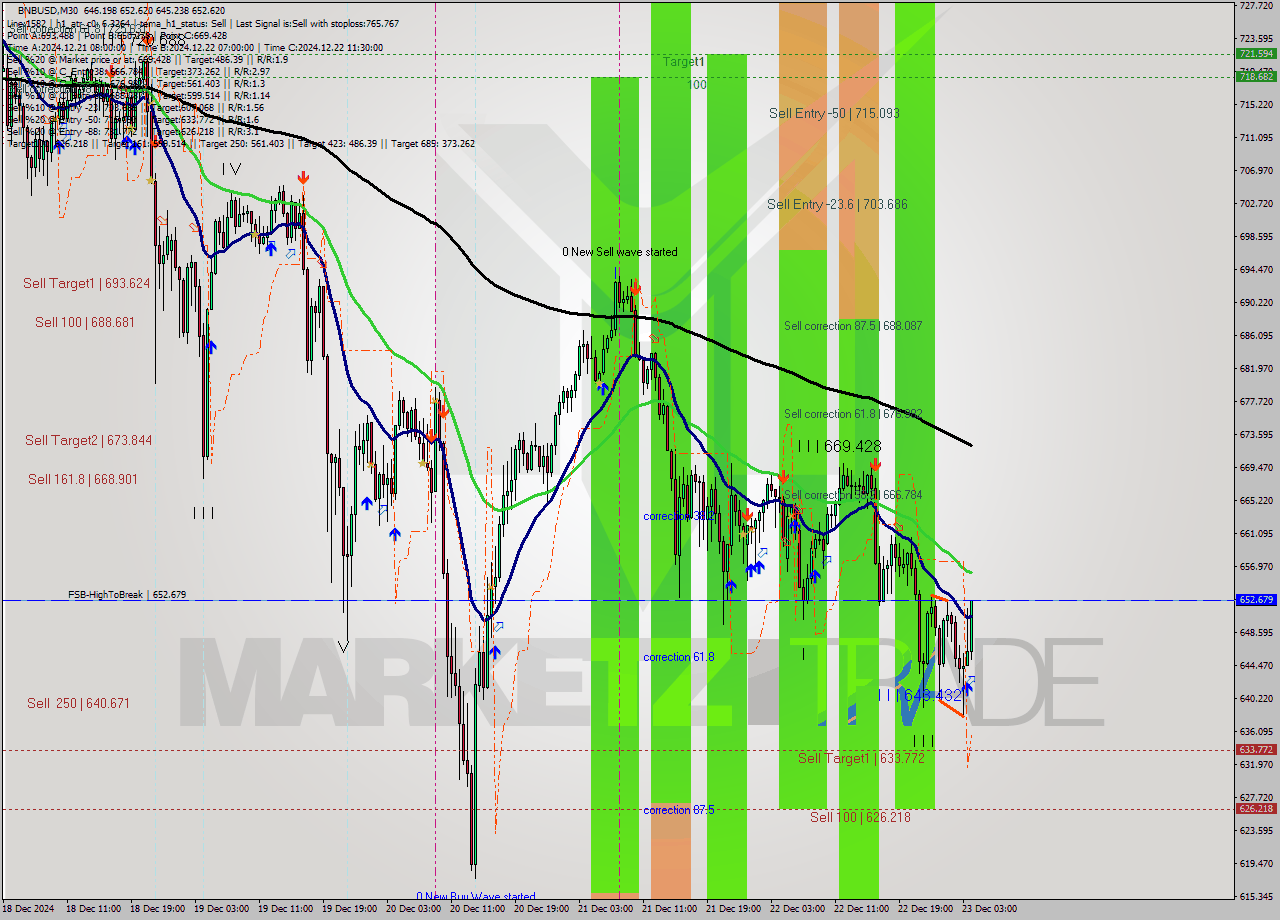1280x920 pixels.
Task: Select the 'Sell 250 | 640.671' label
Action: click(x=79, y=703)
